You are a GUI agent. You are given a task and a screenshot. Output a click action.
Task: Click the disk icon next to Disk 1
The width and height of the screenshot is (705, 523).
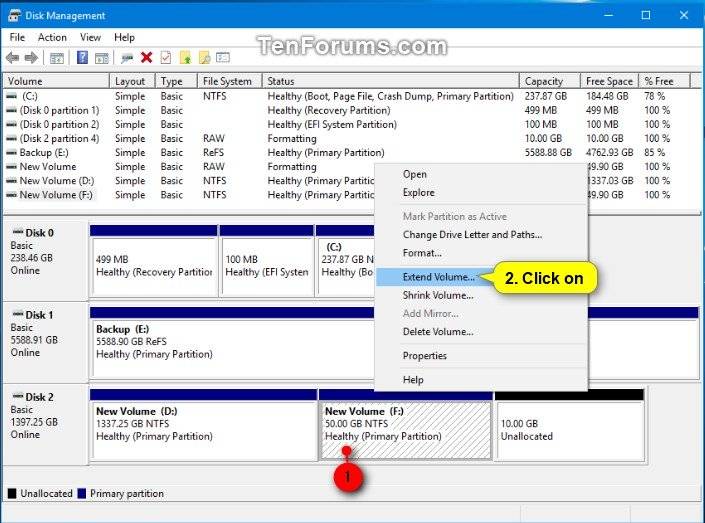tap(18, 314)
